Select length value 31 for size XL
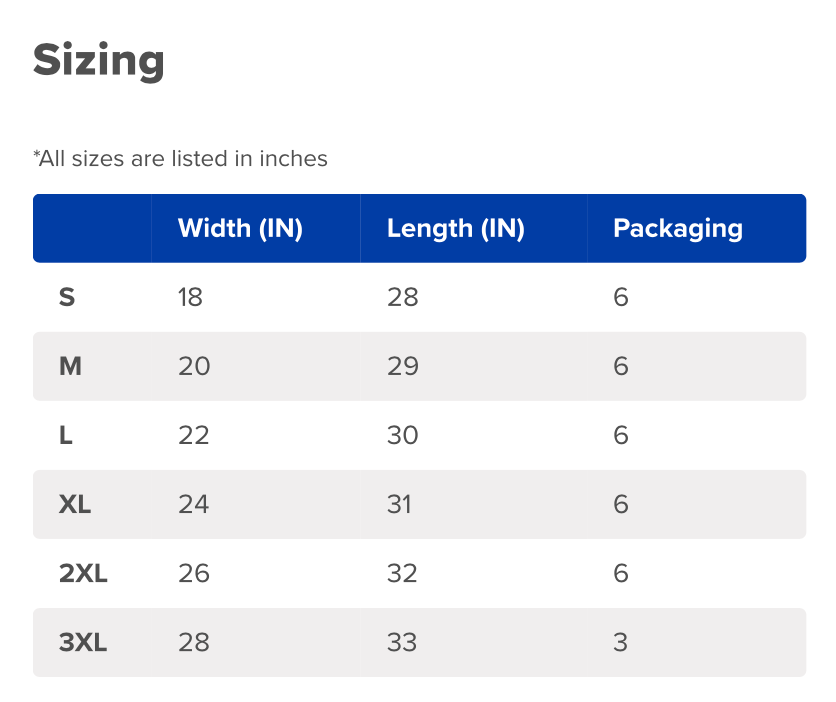Image resolution: width=836 pixels, height=702 pixels. click(x=399, y=504)
